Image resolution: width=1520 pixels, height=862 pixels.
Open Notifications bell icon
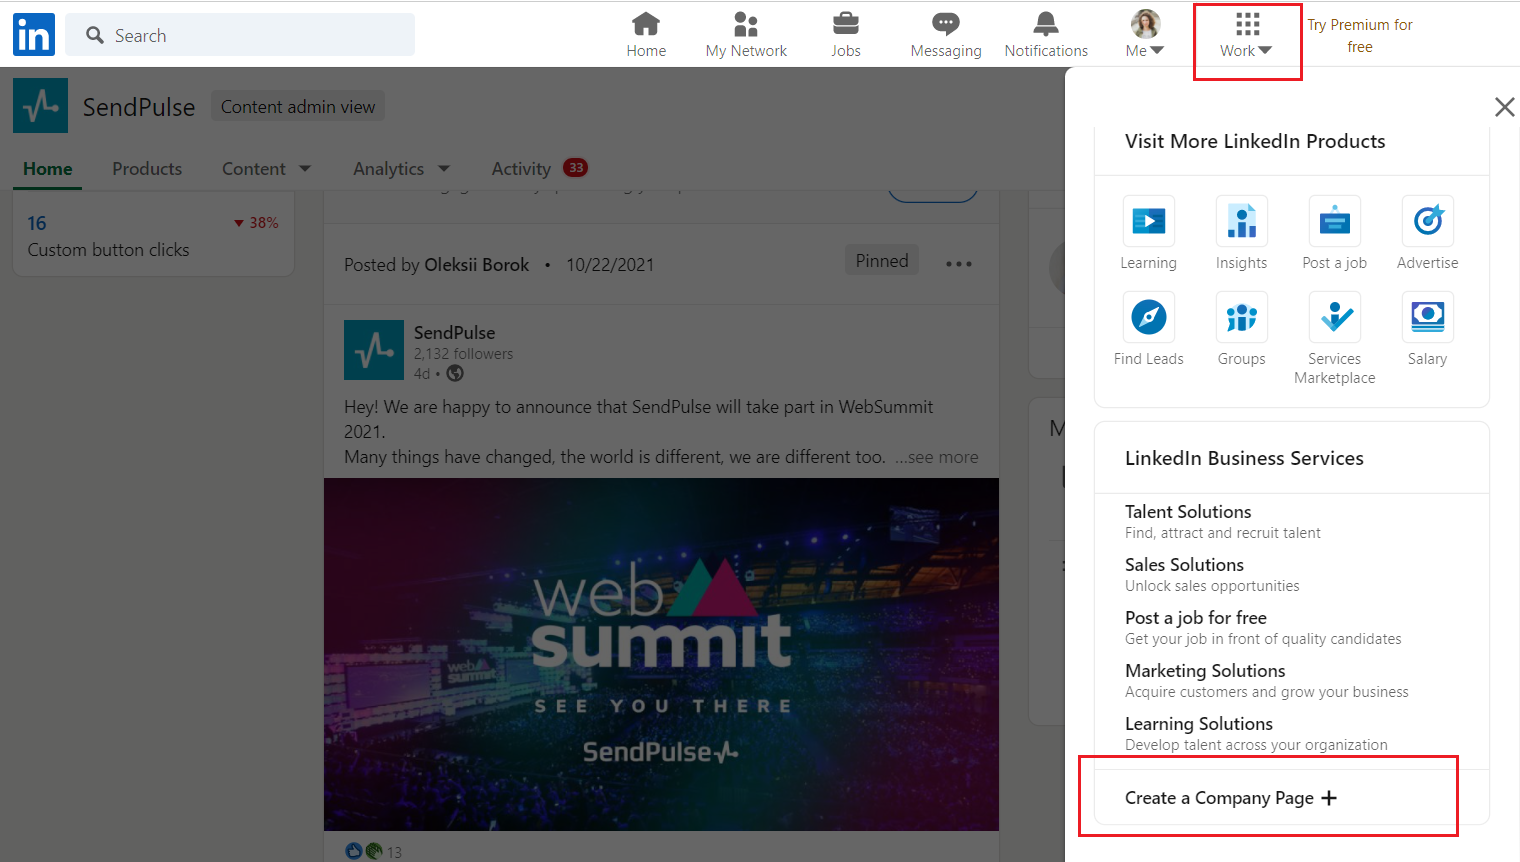pos(1046,35)
